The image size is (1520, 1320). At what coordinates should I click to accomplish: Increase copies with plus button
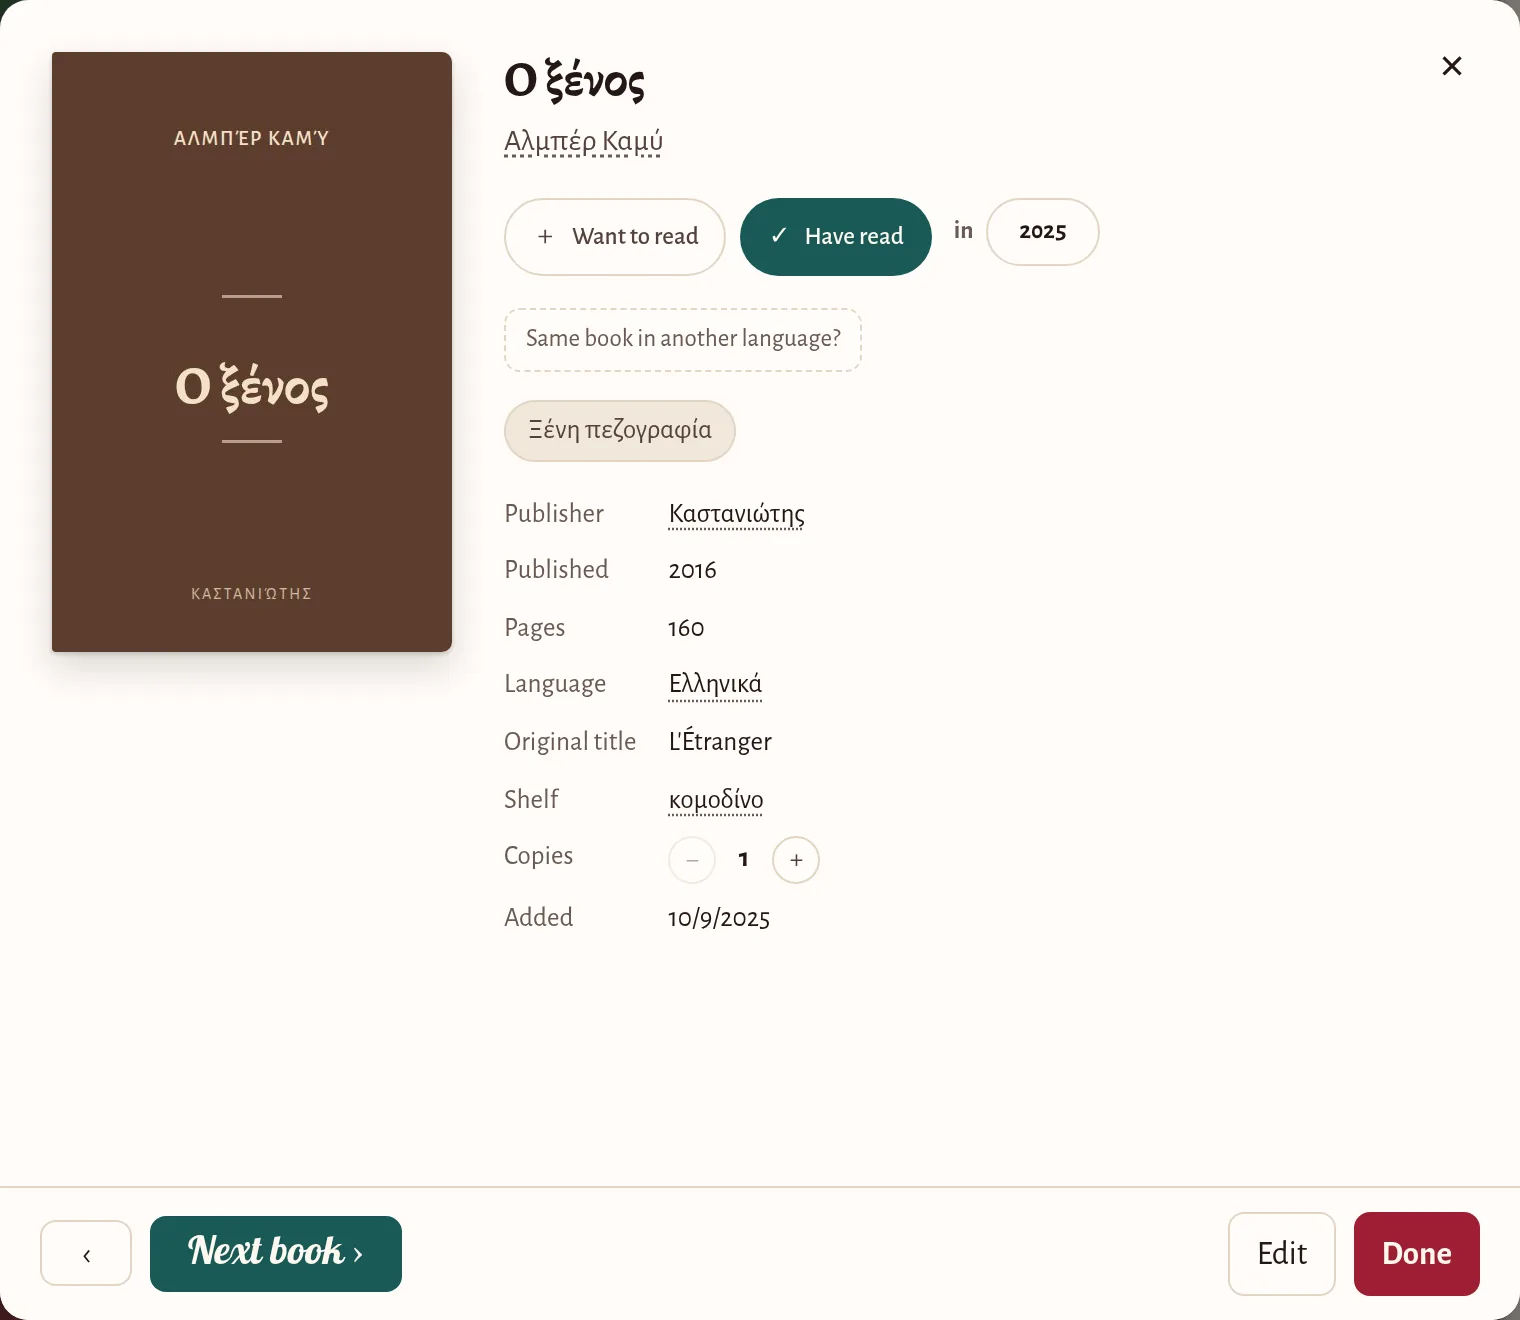(796, 860)
